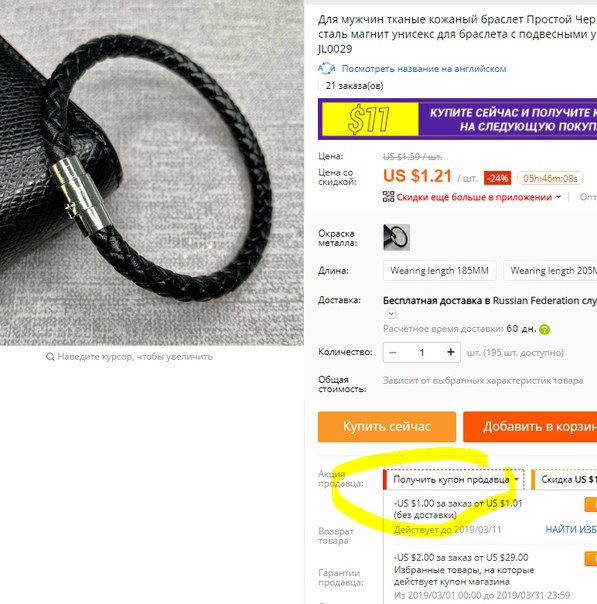Click the $11 coupon promo banner
The image size is (597, 604).
point(458,119)
